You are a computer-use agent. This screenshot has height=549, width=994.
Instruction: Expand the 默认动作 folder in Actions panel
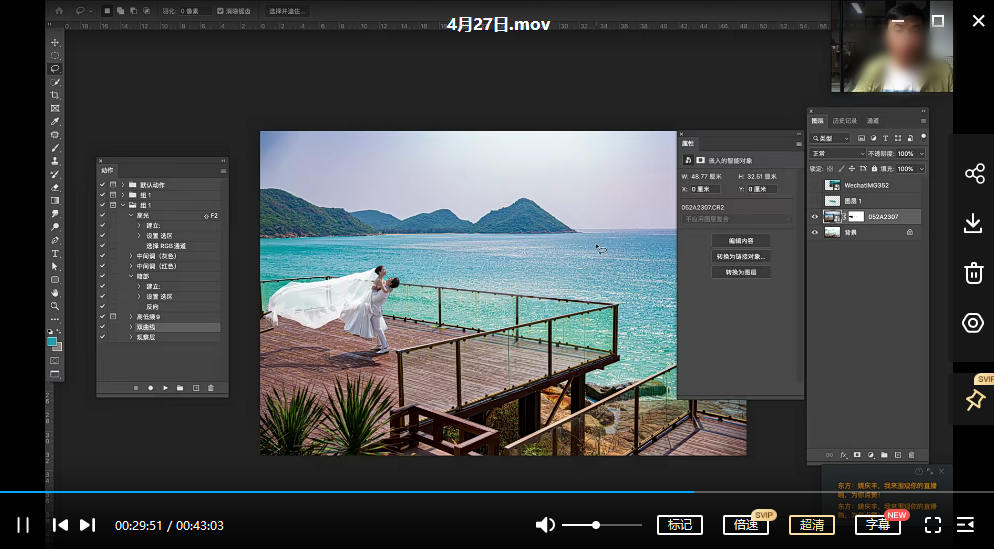124,185
